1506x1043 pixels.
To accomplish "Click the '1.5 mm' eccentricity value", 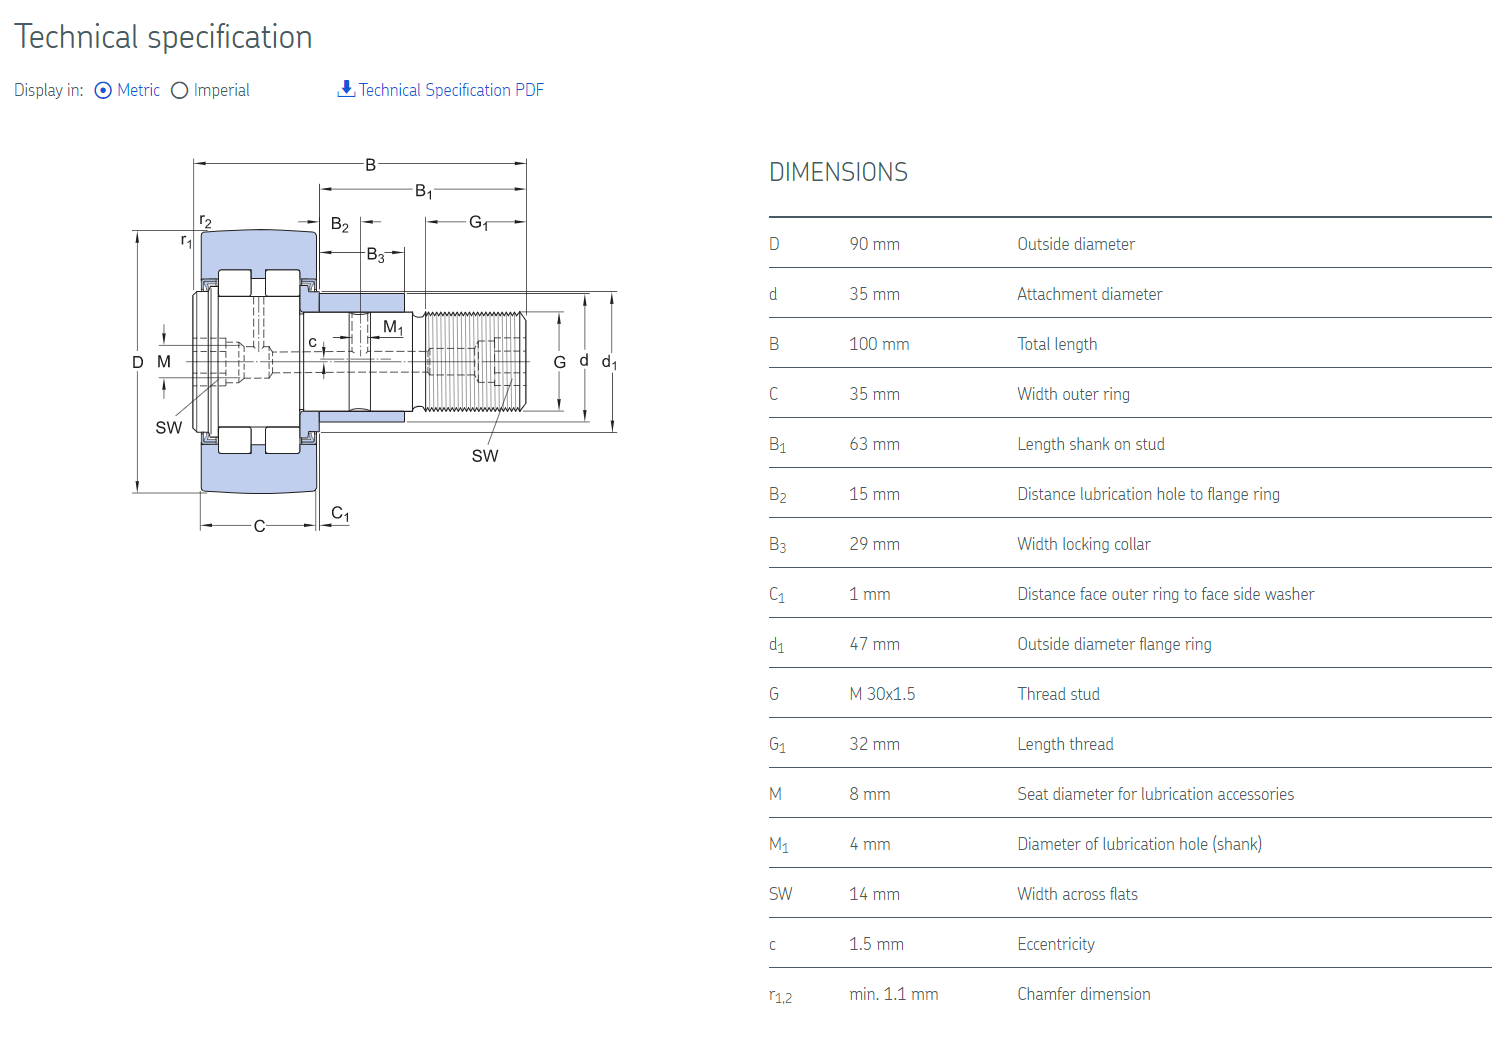I will [876, 944].
